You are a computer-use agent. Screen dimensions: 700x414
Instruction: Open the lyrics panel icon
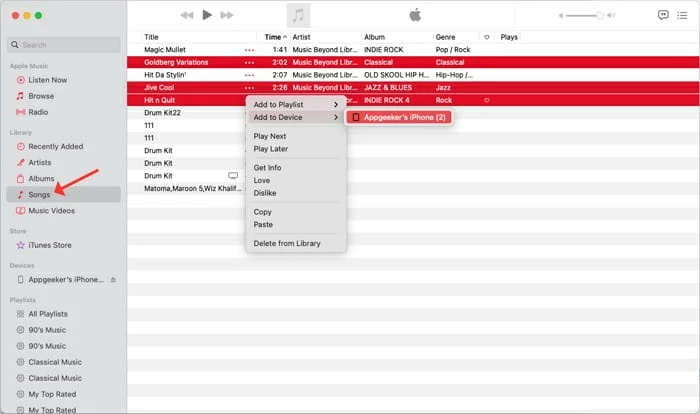coord(662,15)
